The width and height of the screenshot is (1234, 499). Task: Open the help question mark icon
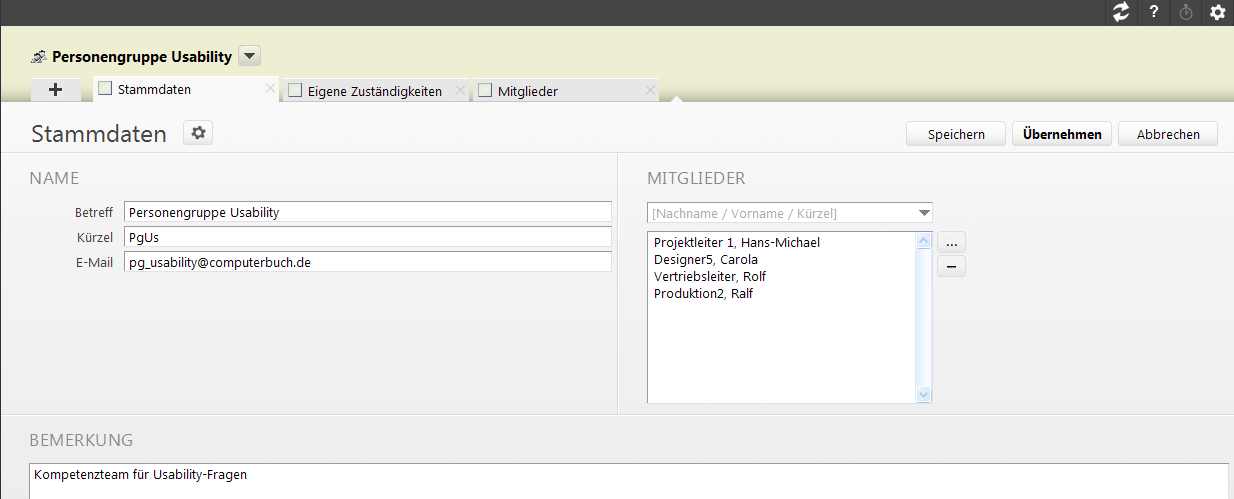tap(1154, 13)
